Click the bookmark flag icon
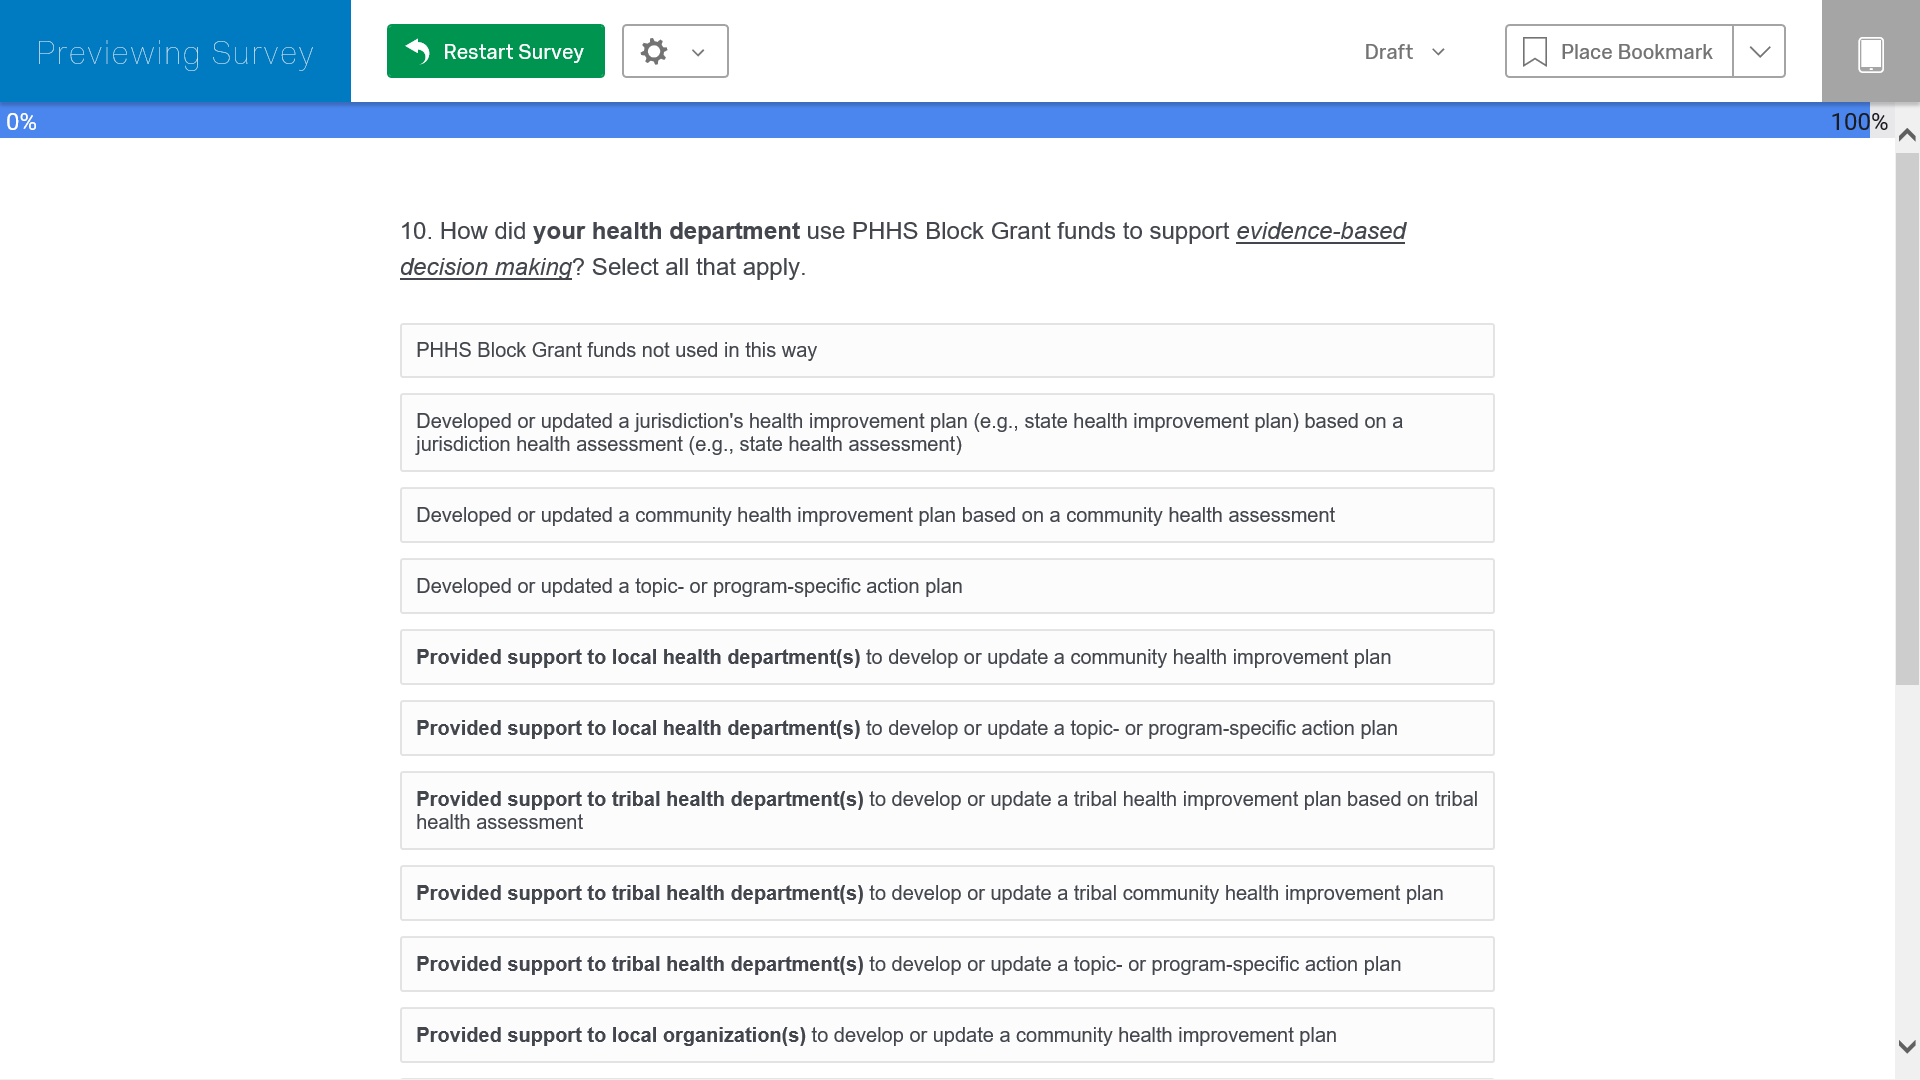Image resolution: width=1920 pixels, height=1080 pixels. click(x=1534, y=52)
